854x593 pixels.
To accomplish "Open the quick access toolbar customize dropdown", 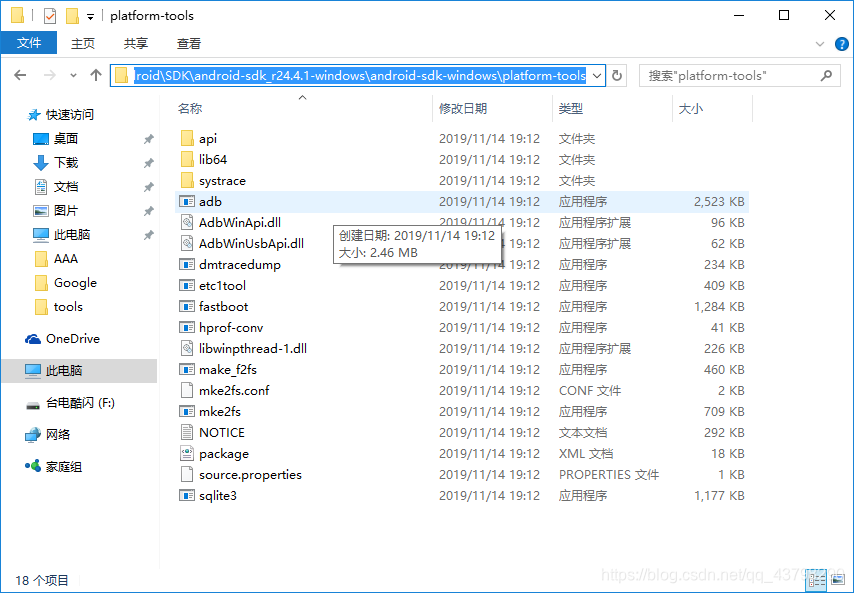I will 90,17.
